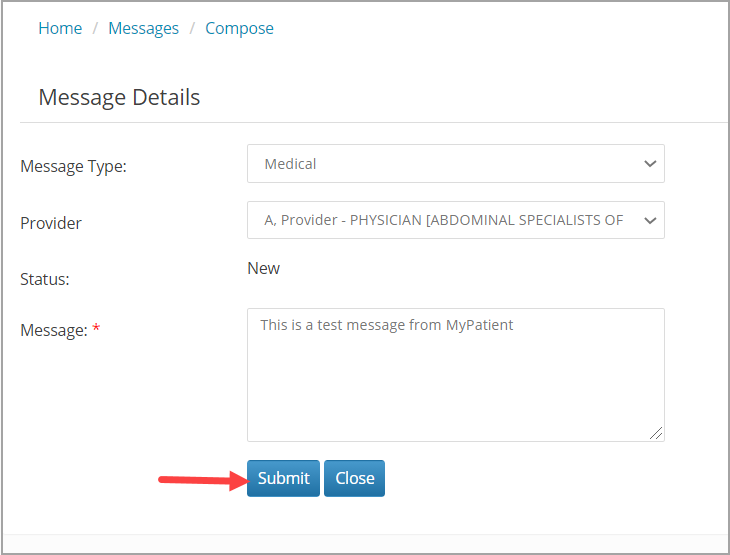Viewport: 730px width, 555px height.
Task: Click the Message Details section heading
Action: [119, 97]
